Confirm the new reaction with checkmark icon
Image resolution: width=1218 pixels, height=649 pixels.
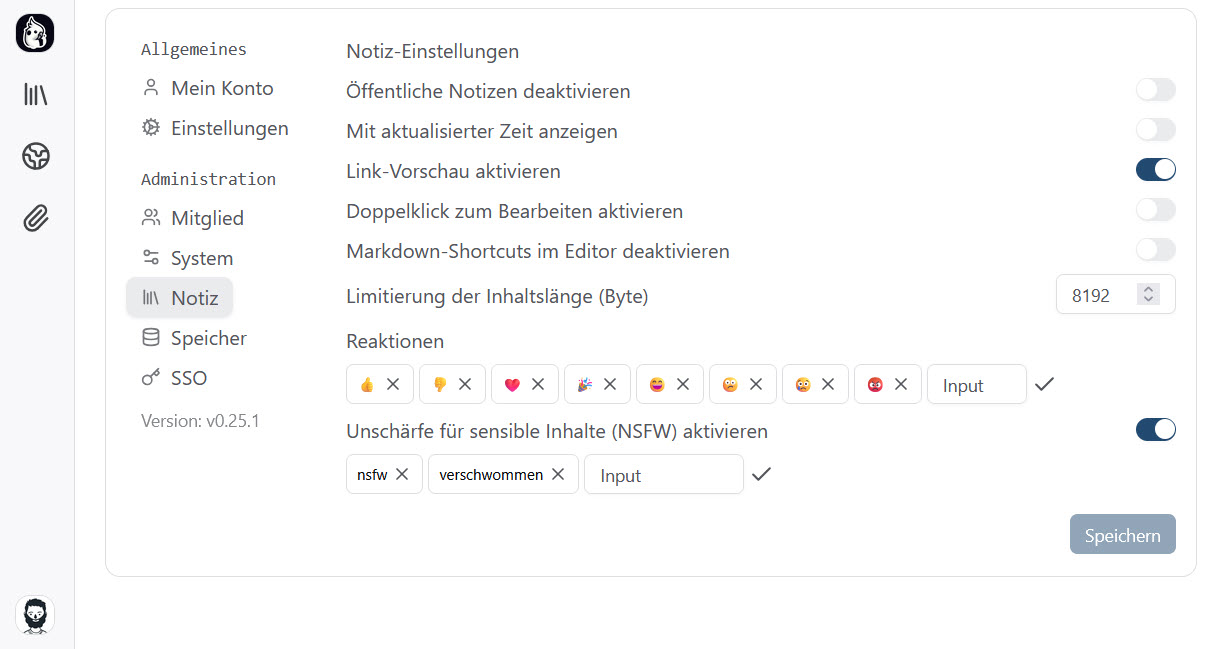click(x=1045, y=384)
